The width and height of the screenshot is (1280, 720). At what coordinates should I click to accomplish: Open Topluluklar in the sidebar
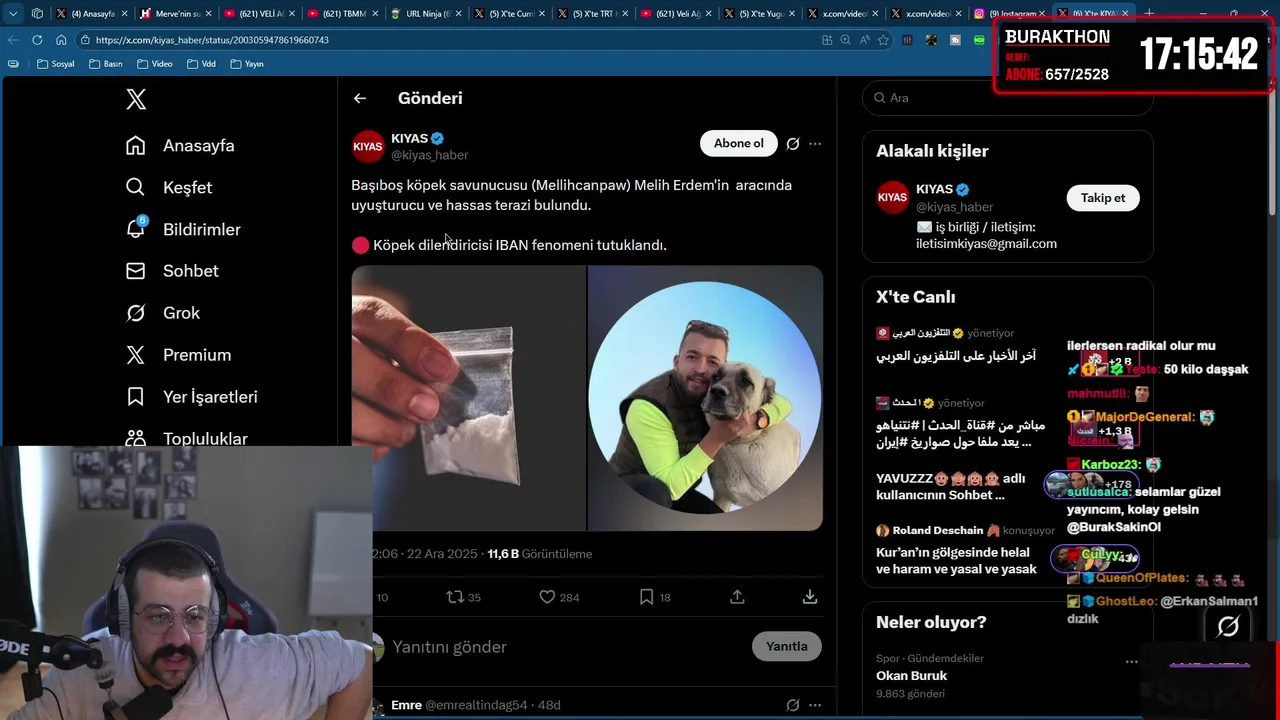click(186, 438)
